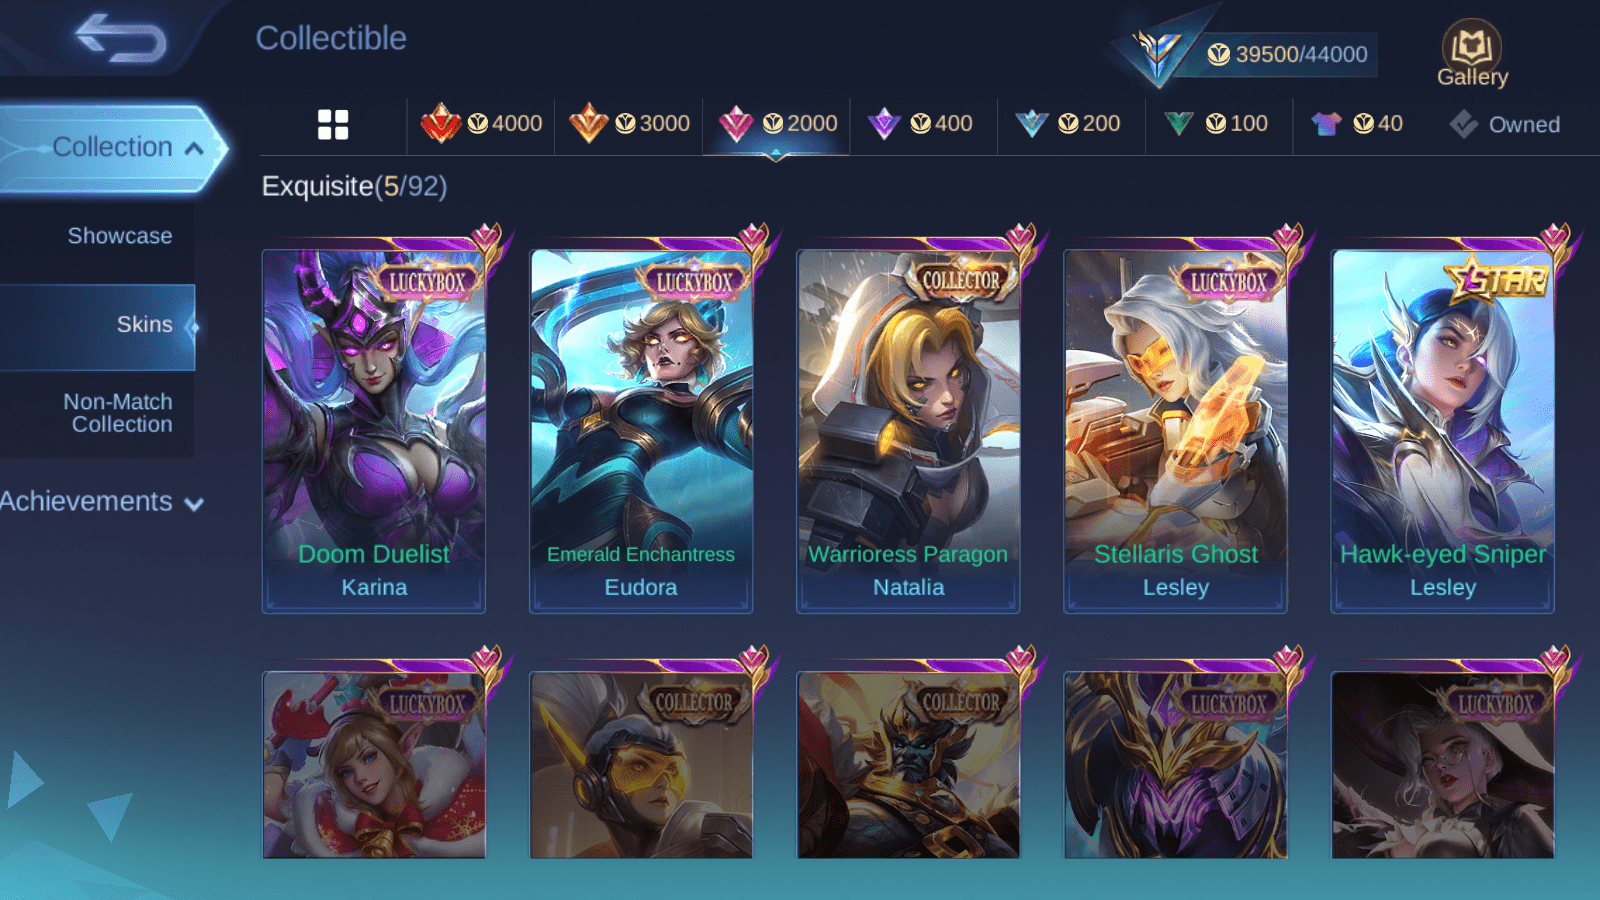
Task: Select the Skins sidebar tab
Action: tap(97, 325)
